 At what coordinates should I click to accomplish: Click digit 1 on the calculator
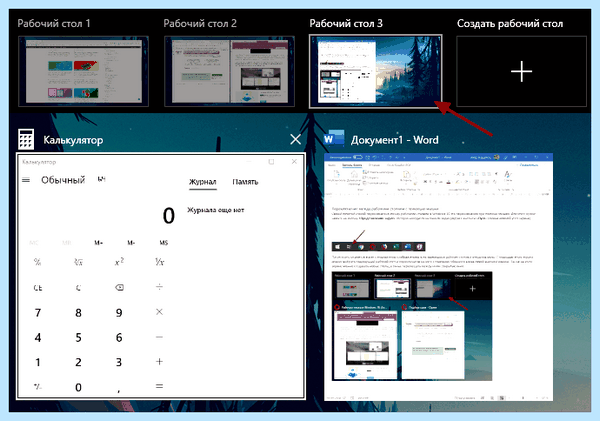[38, 362]
